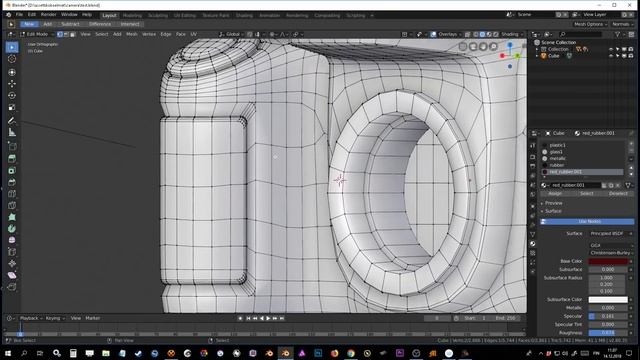Click the Roughness slider
The width and height of the screenshot is (640, 360).
point(608,333)
